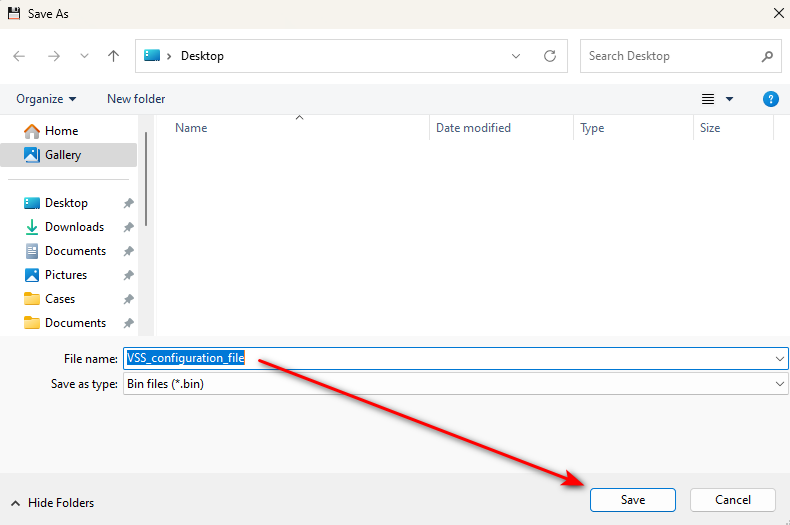This screenshot has width=790, height=525.
Task: Click the green Downloads arrow icon
Action: [x=32, y=227]
